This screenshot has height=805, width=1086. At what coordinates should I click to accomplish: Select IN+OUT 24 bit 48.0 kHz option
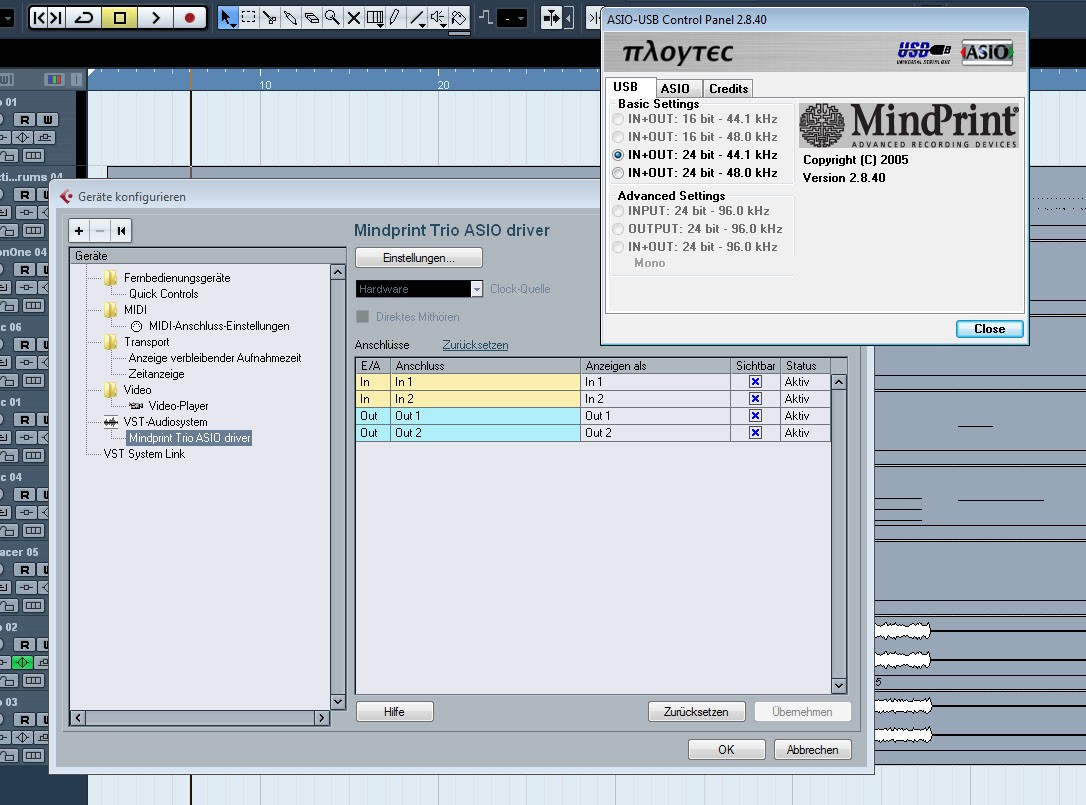(618, 173)
